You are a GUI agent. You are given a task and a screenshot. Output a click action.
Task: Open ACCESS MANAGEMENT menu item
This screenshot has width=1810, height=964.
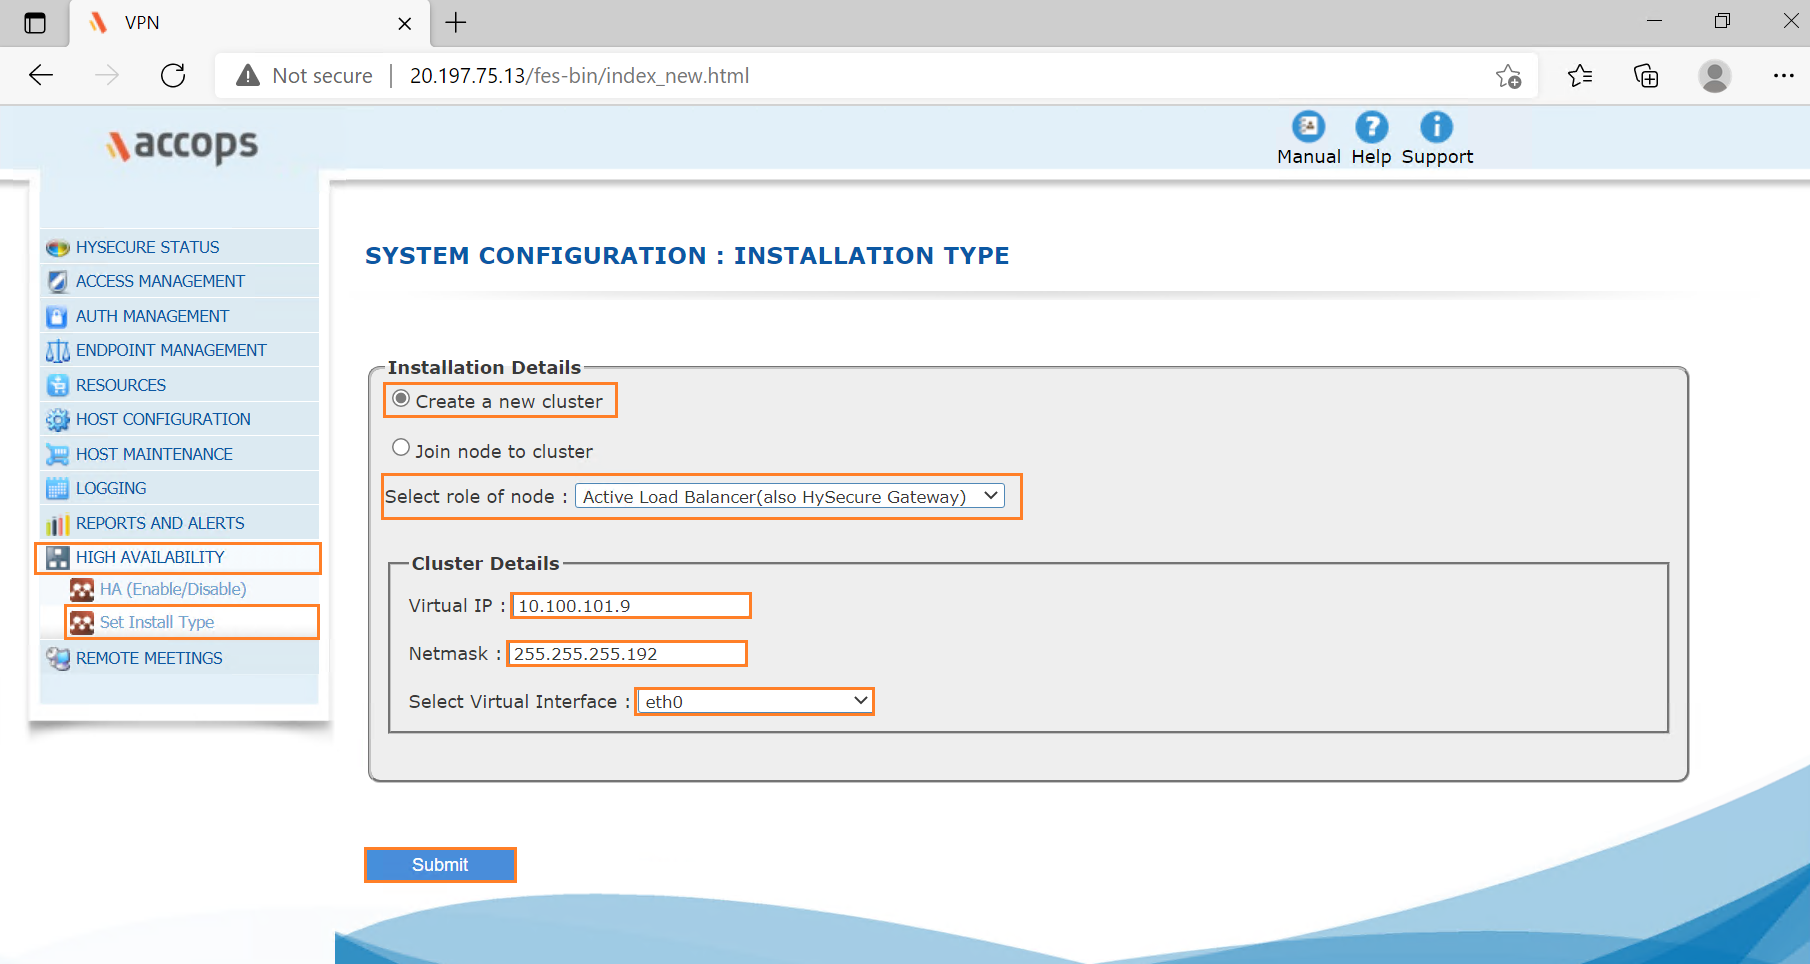click(x=160, y=282)
